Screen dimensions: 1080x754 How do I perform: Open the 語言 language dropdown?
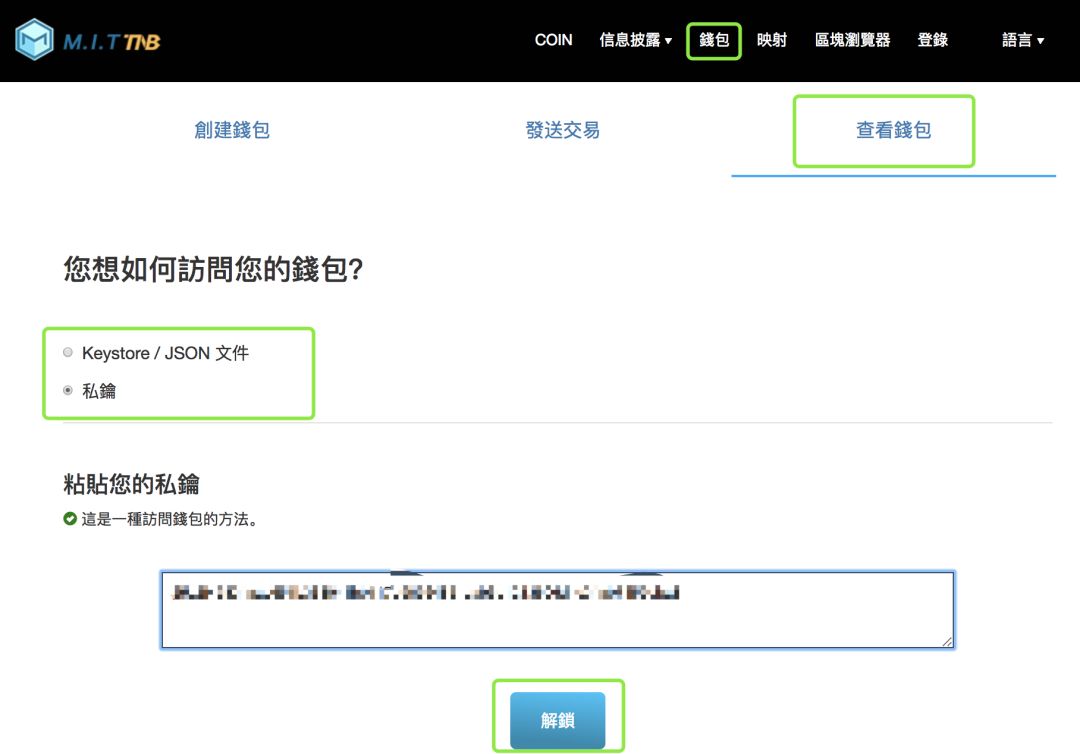click(x=1020, y=40)
